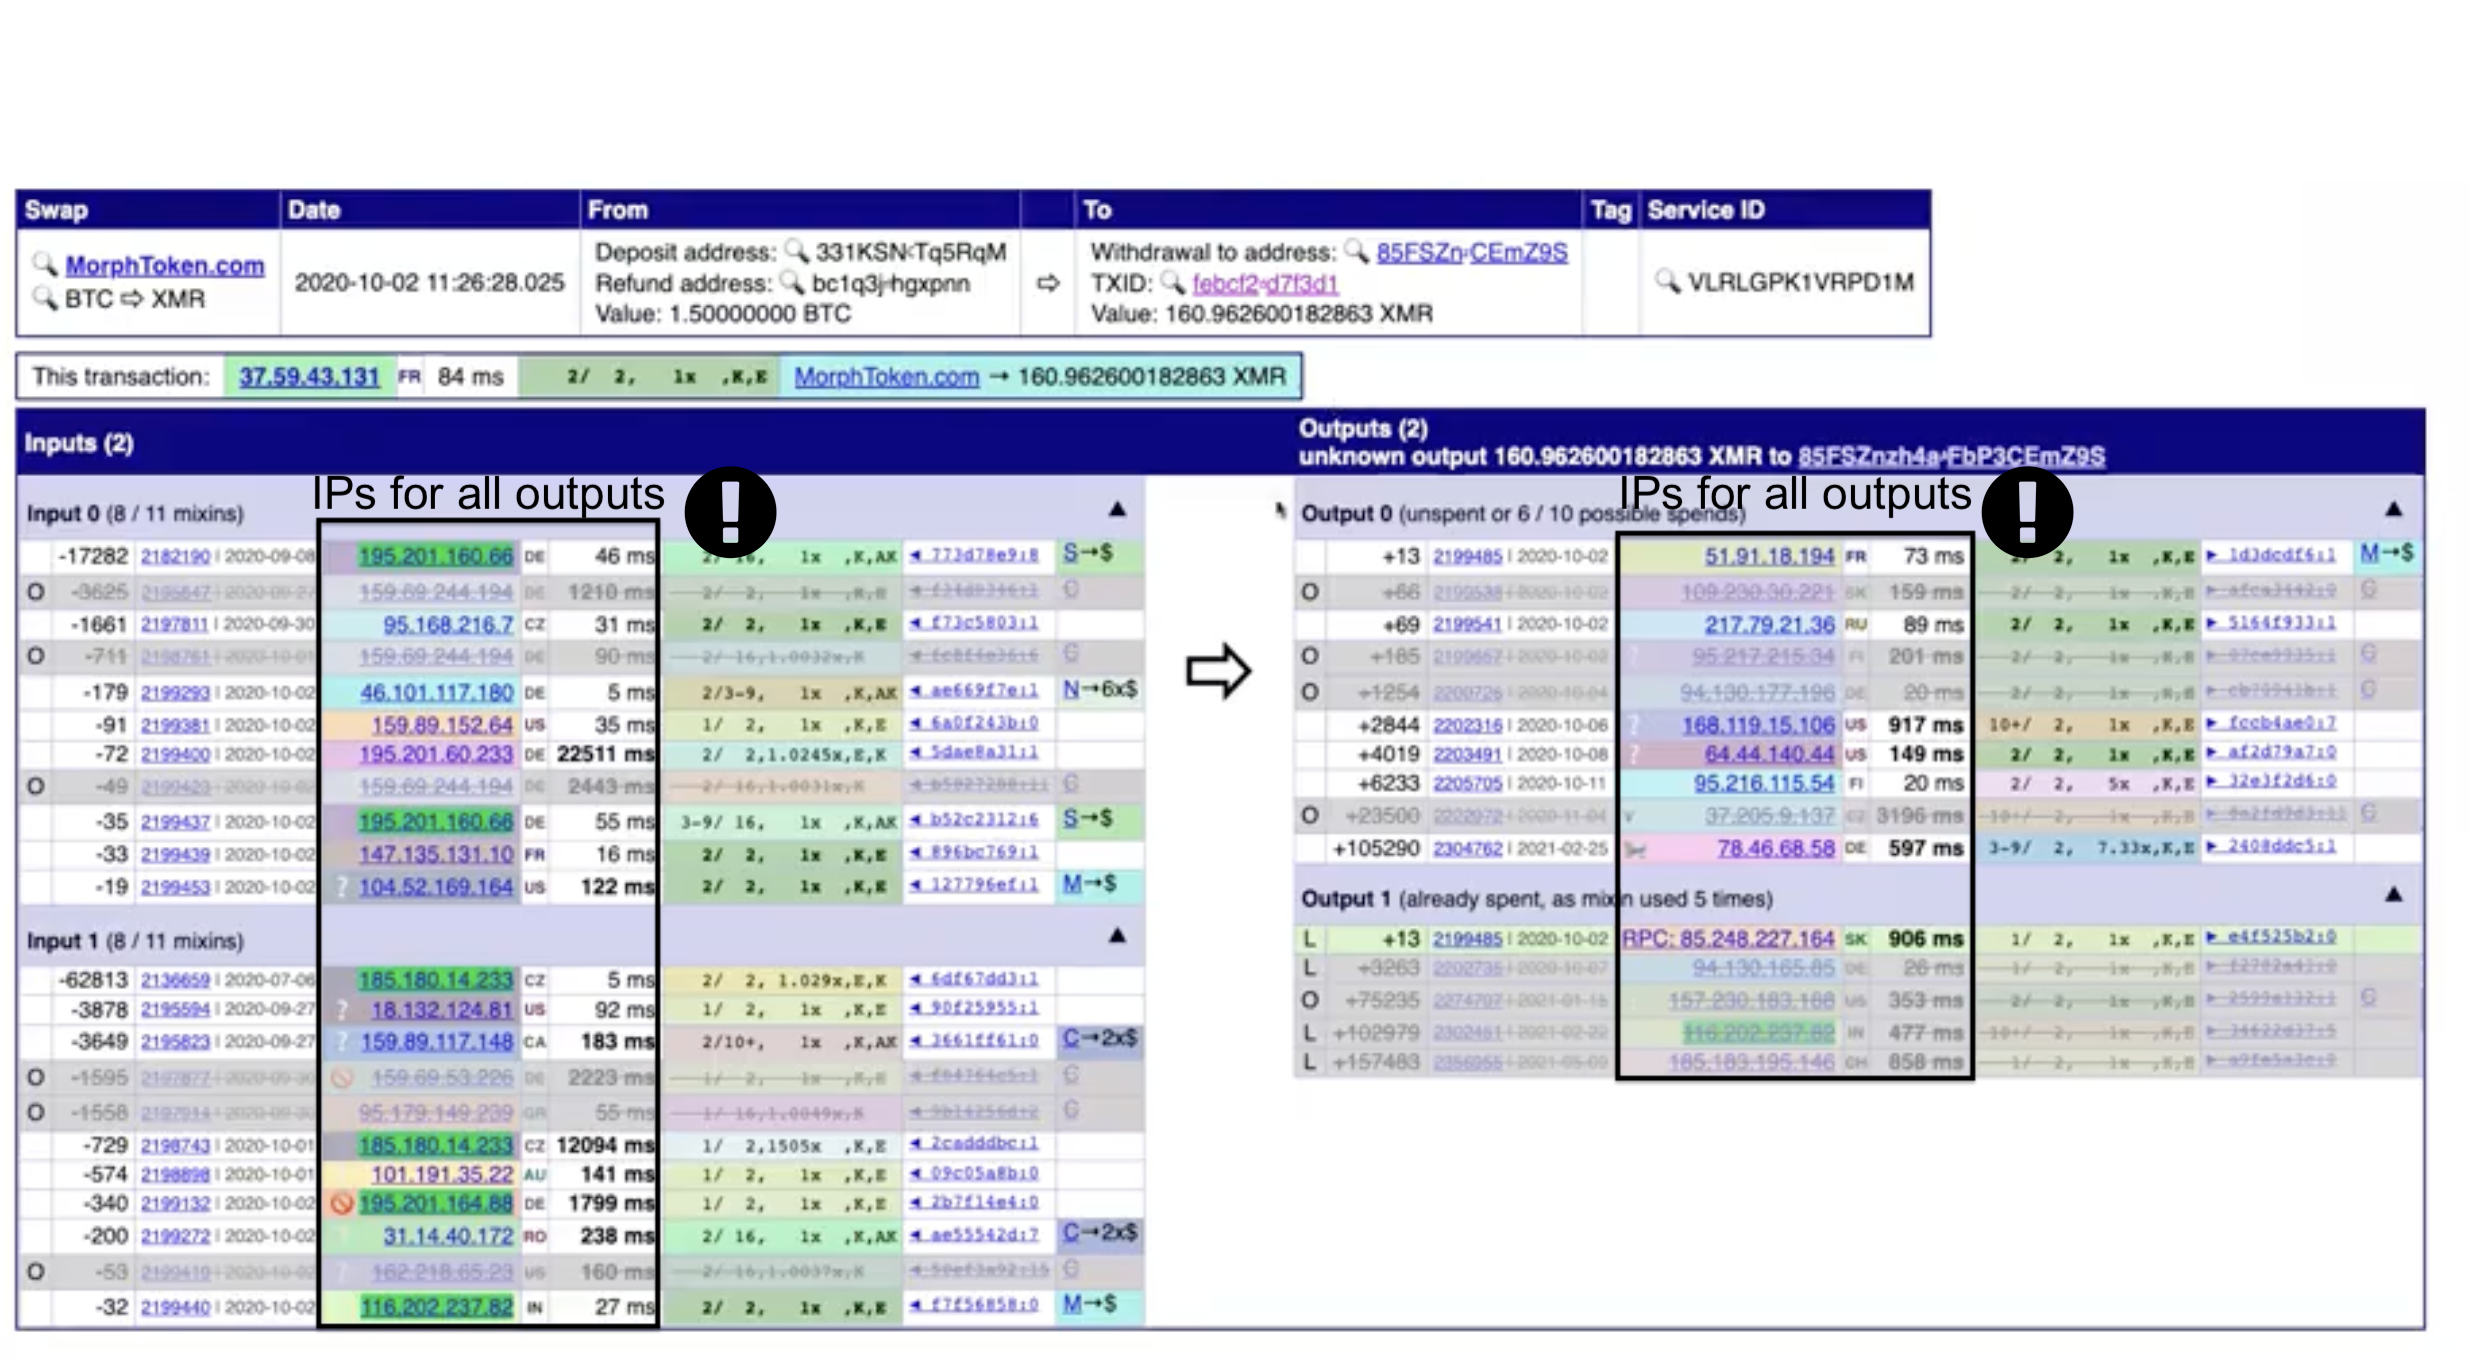Click magnifier icon beside TXID febcf2
Screen dimensions: 2470x1362
pos(1173,282)
